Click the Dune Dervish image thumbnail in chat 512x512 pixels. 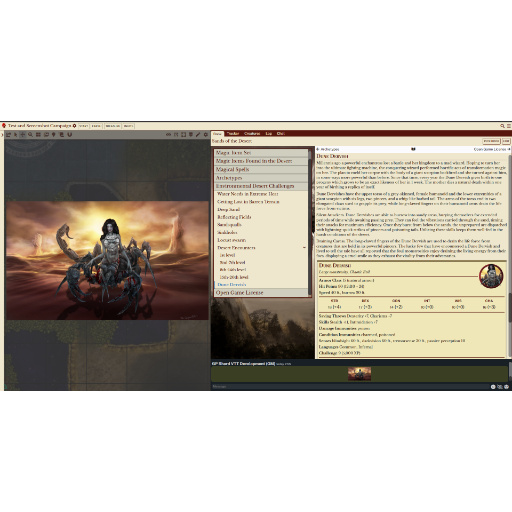tap(359, 374)
